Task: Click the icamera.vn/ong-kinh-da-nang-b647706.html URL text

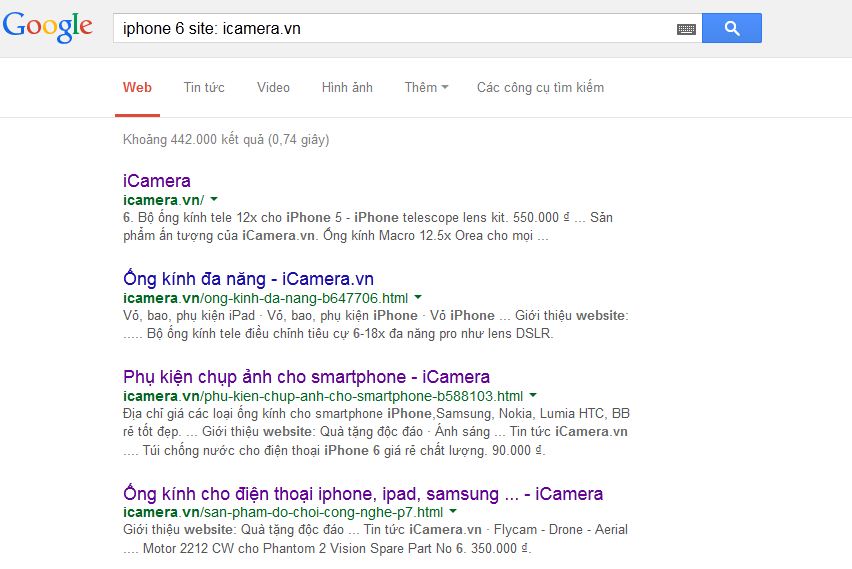Action: 266,298
